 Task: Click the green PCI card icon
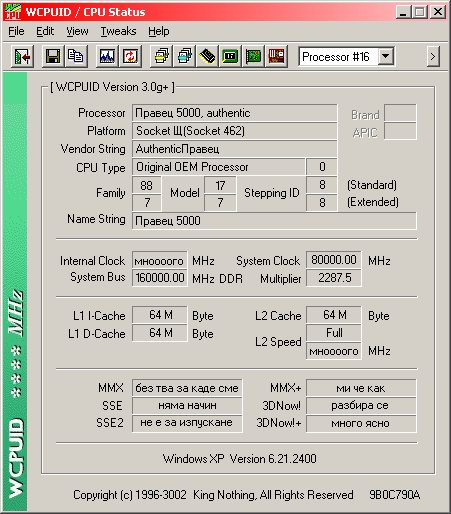tap(253, 56)
